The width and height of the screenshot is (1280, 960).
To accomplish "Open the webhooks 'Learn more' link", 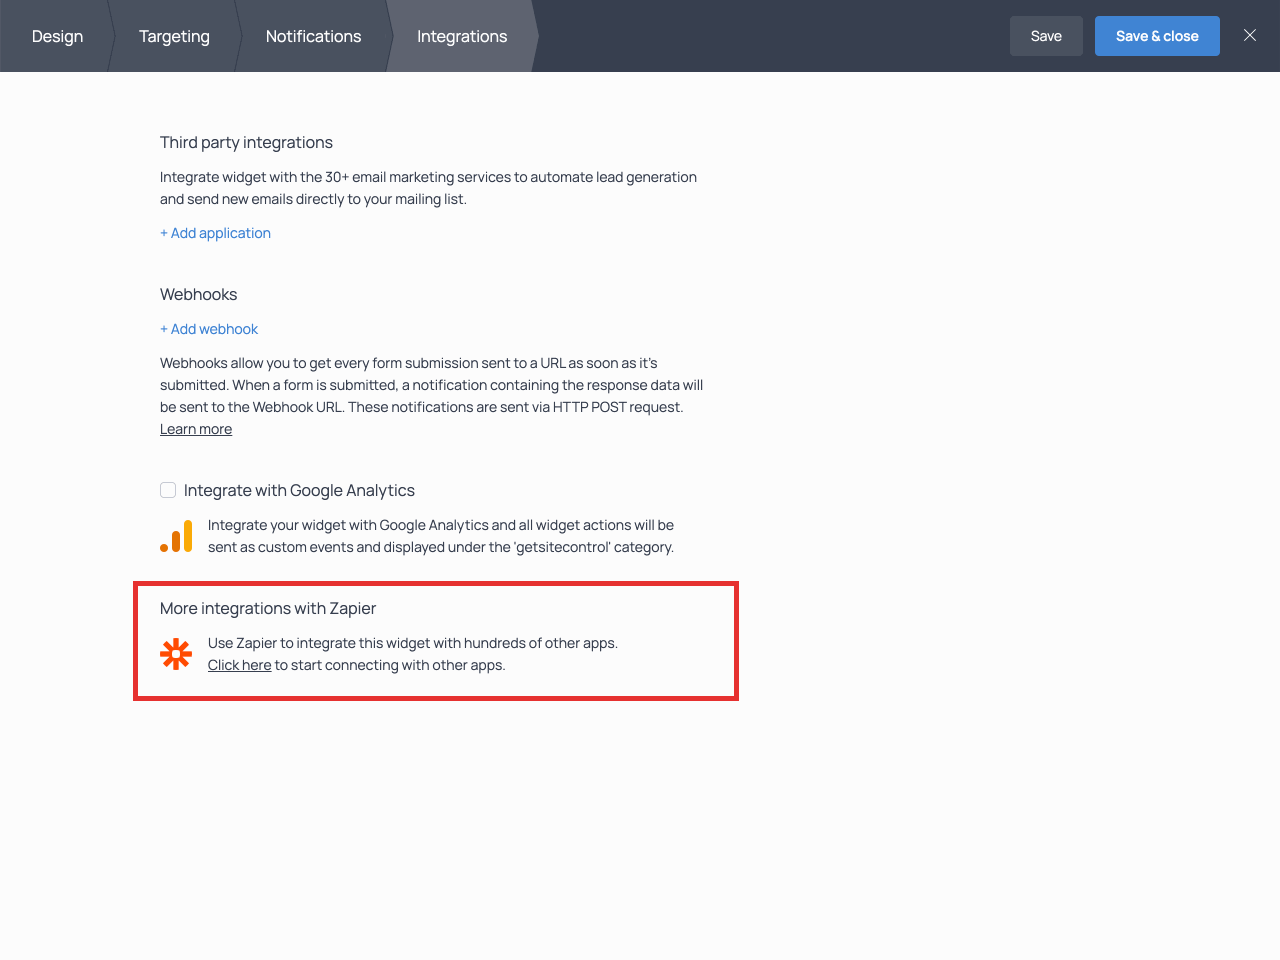I will pyautogui.click(x=196, y=429).
